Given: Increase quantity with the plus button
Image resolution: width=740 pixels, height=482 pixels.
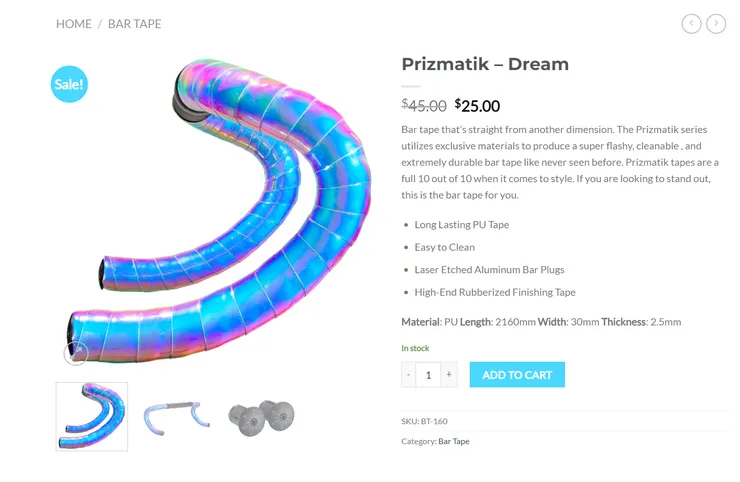Looking at the screenshot, I should pos(449,375).
